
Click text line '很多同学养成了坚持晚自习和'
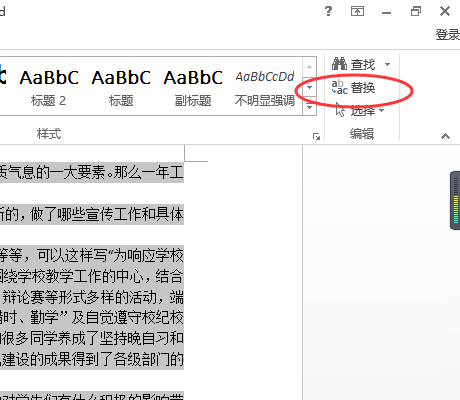[x=93, y=339]
